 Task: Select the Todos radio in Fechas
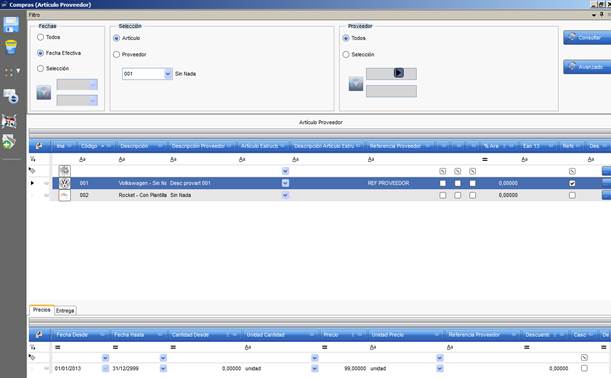tap(40, 37)
